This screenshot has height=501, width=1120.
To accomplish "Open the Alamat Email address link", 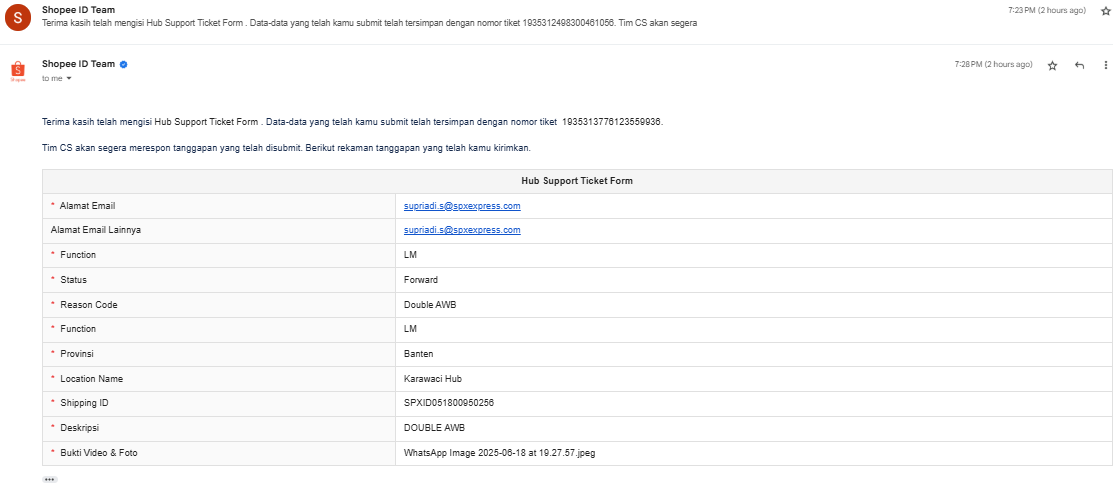I will (462, 206).
